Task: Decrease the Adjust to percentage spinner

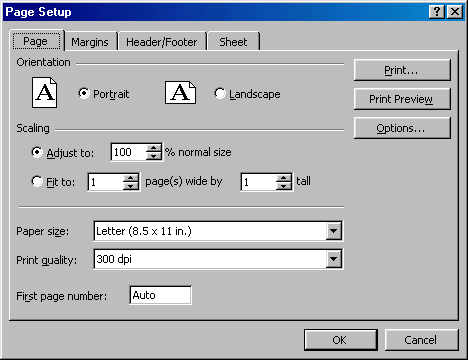Action: pos(154,156)
